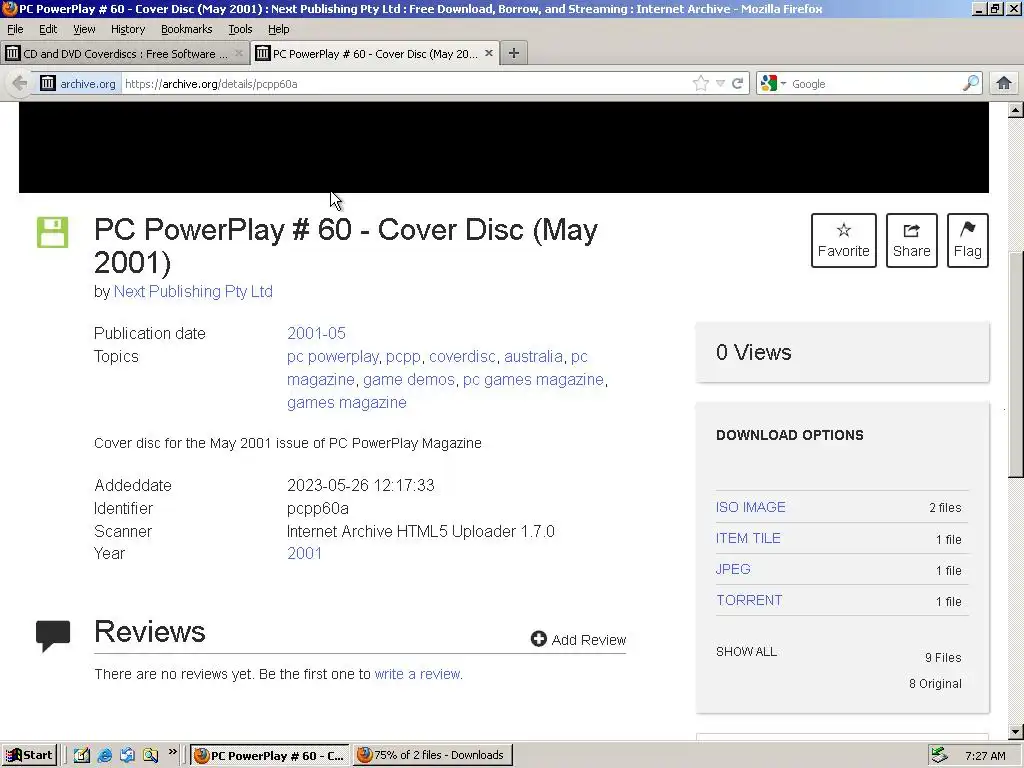The width and height of the screenshot is (1024, 768).
Task: Download the JPEG file
Action: coord(733,569)
